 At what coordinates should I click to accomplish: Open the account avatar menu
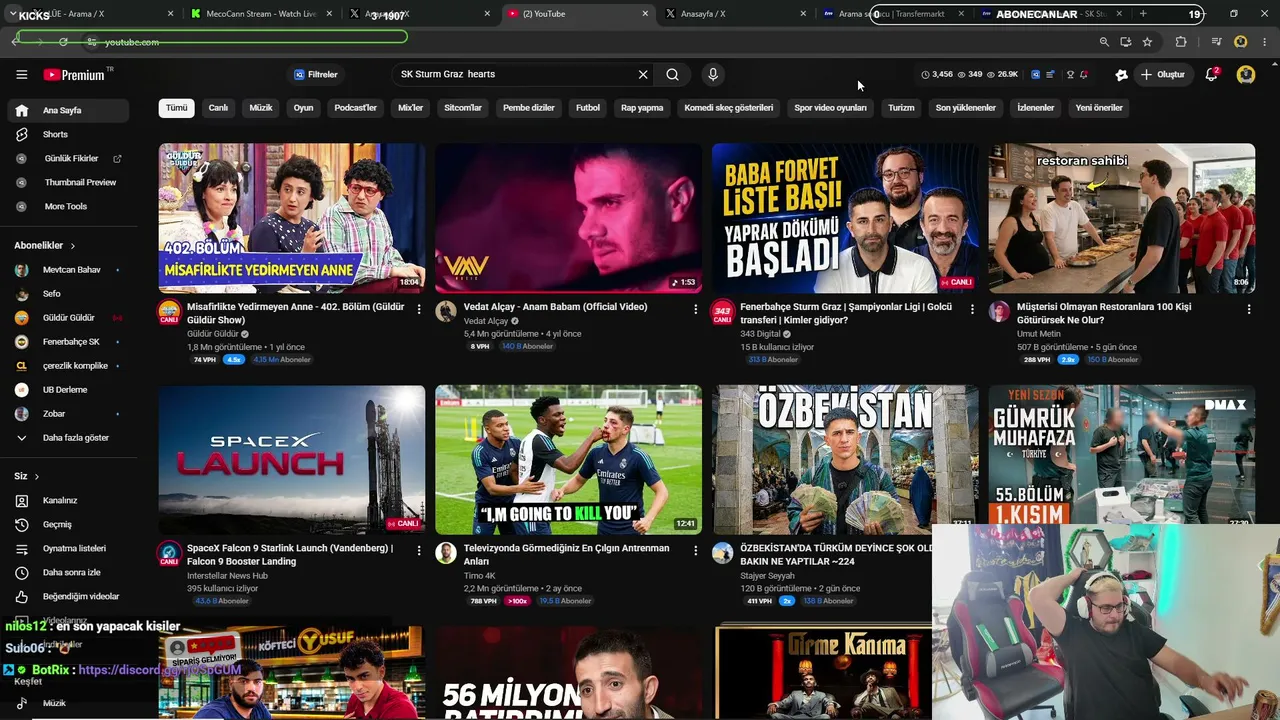1246,74
